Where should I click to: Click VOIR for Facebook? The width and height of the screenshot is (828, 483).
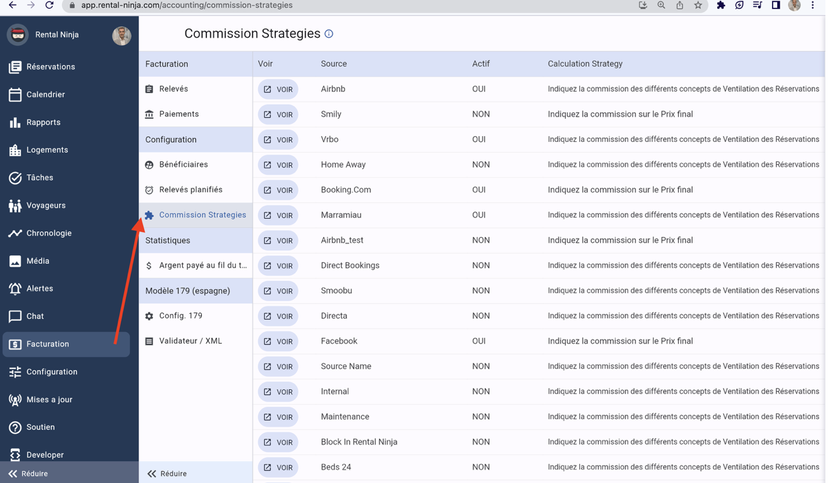coord(278,342)
